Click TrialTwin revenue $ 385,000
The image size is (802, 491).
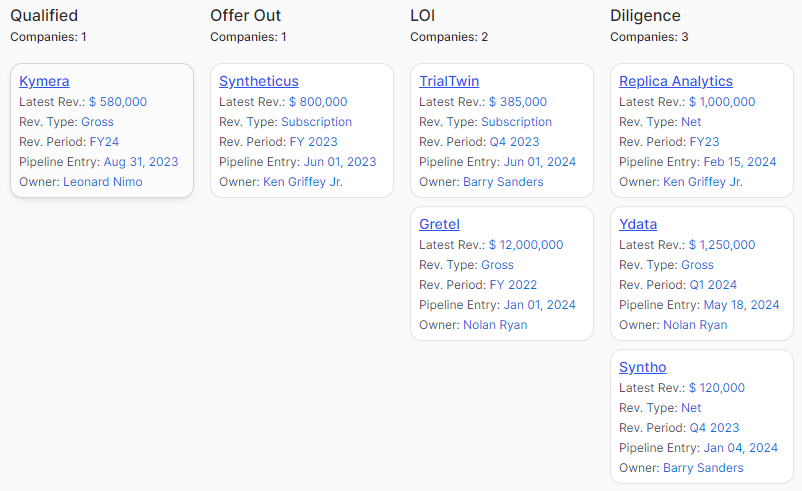click(518, 102)
